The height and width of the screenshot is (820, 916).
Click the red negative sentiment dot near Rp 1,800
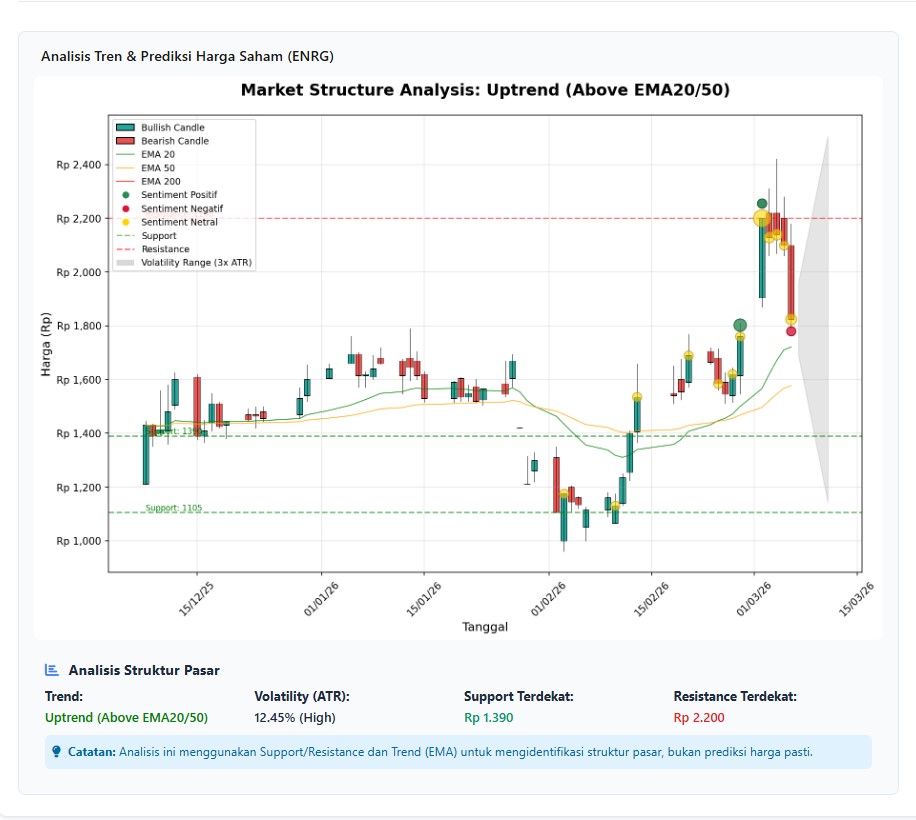click(791, 331)
